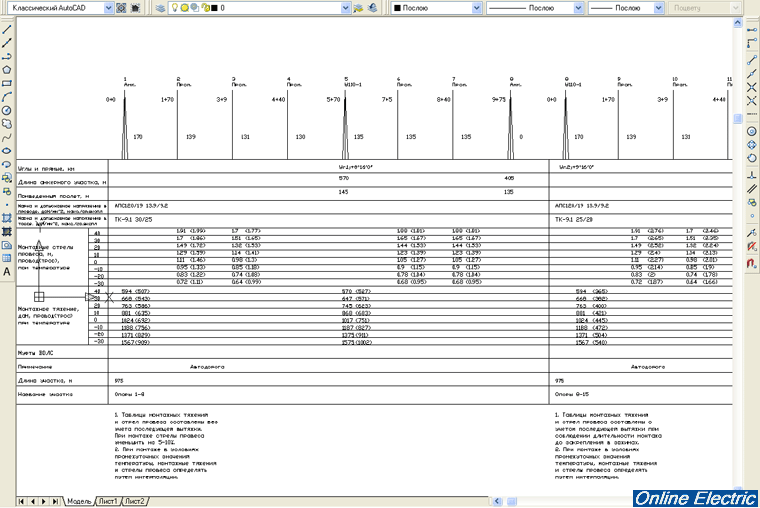Enable Snap to Endpoint
760x508 pixels.
[752, 61]
